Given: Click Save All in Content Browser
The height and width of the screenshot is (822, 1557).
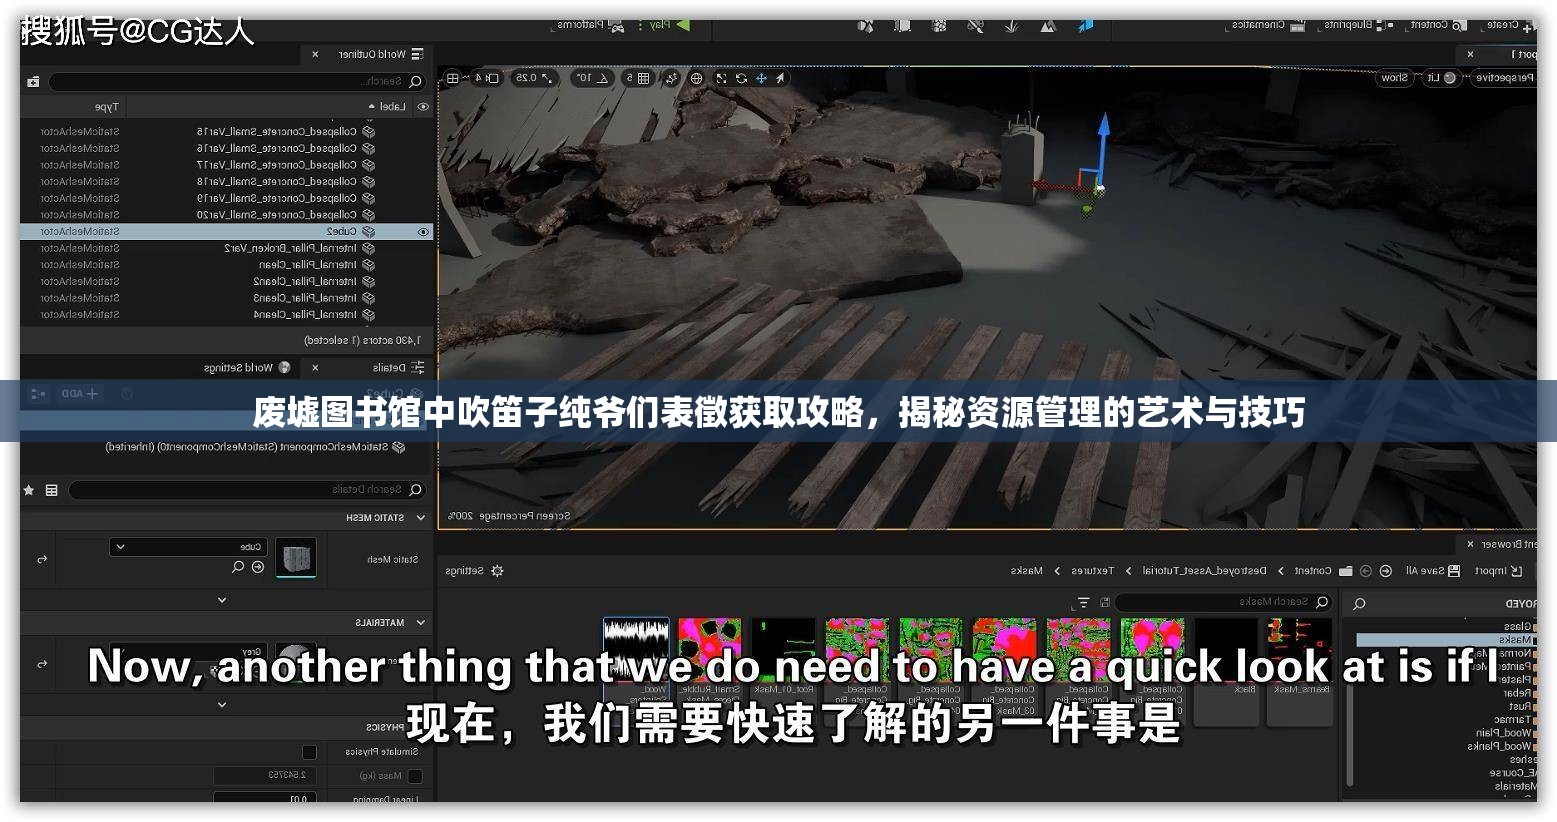Looking at the screenshot, I should [x=1432, y=571].
